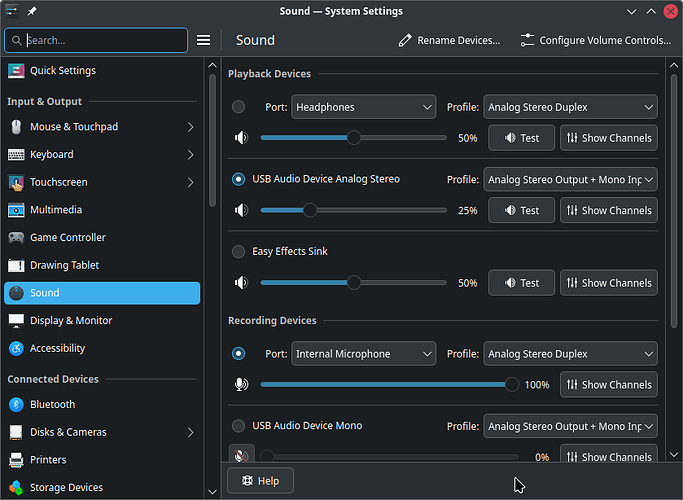683x500 pixels.
Task: Open Printers settings page
Action: click(102, 460)
